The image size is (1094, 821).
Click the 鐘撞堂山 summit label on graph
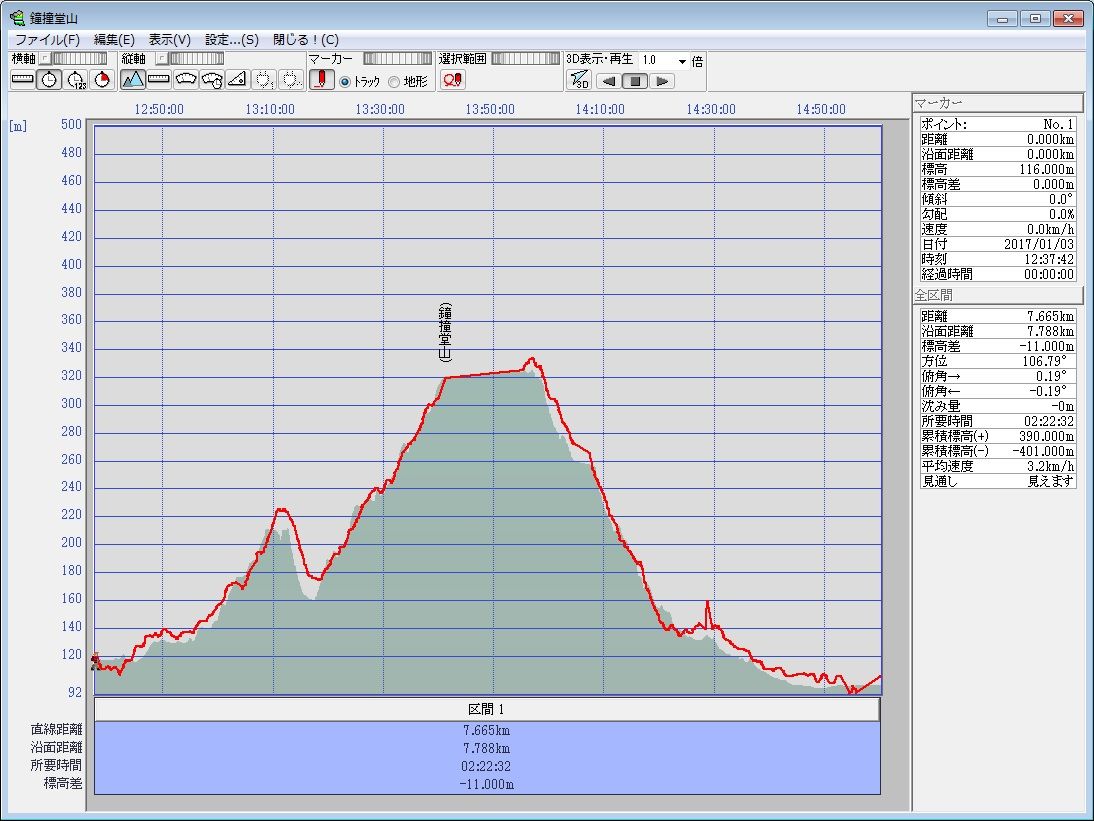(x=445, y=332)
